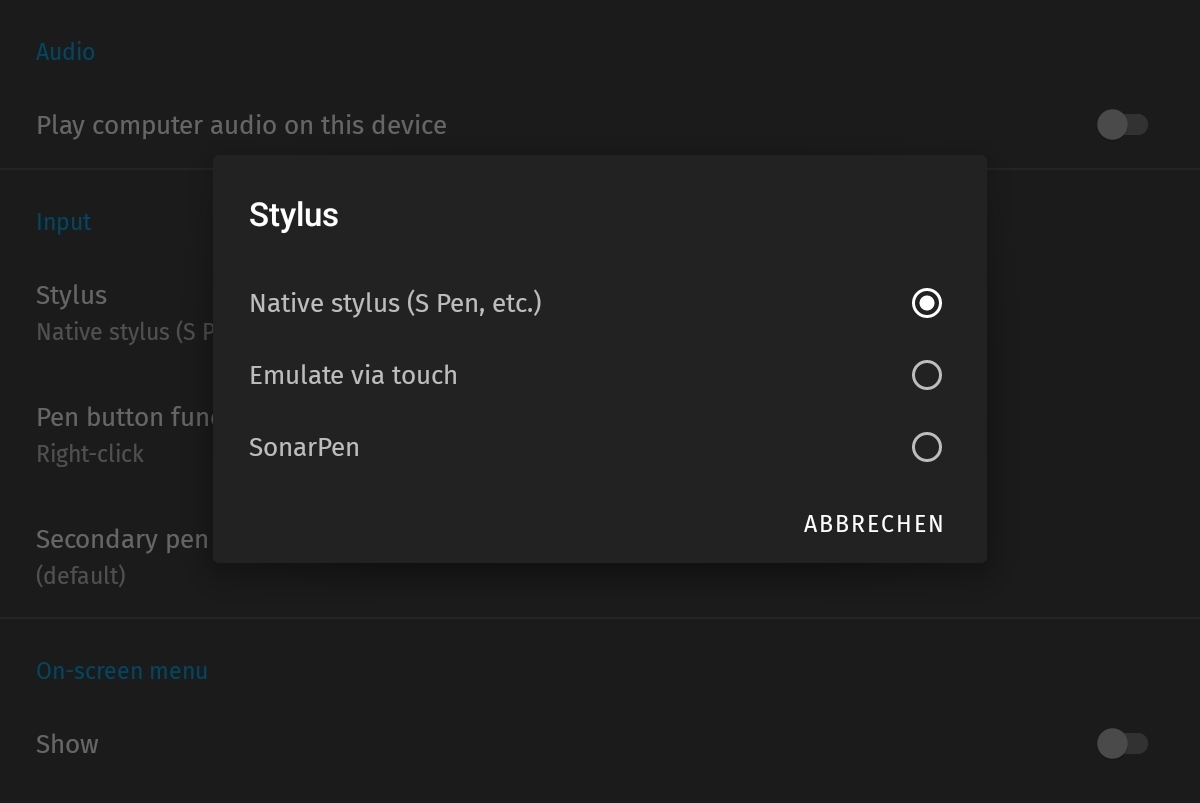Viewport: 1200px width, 803px height.
Task: Change the Secondary pen setting
Action: [x=120, y=539]
